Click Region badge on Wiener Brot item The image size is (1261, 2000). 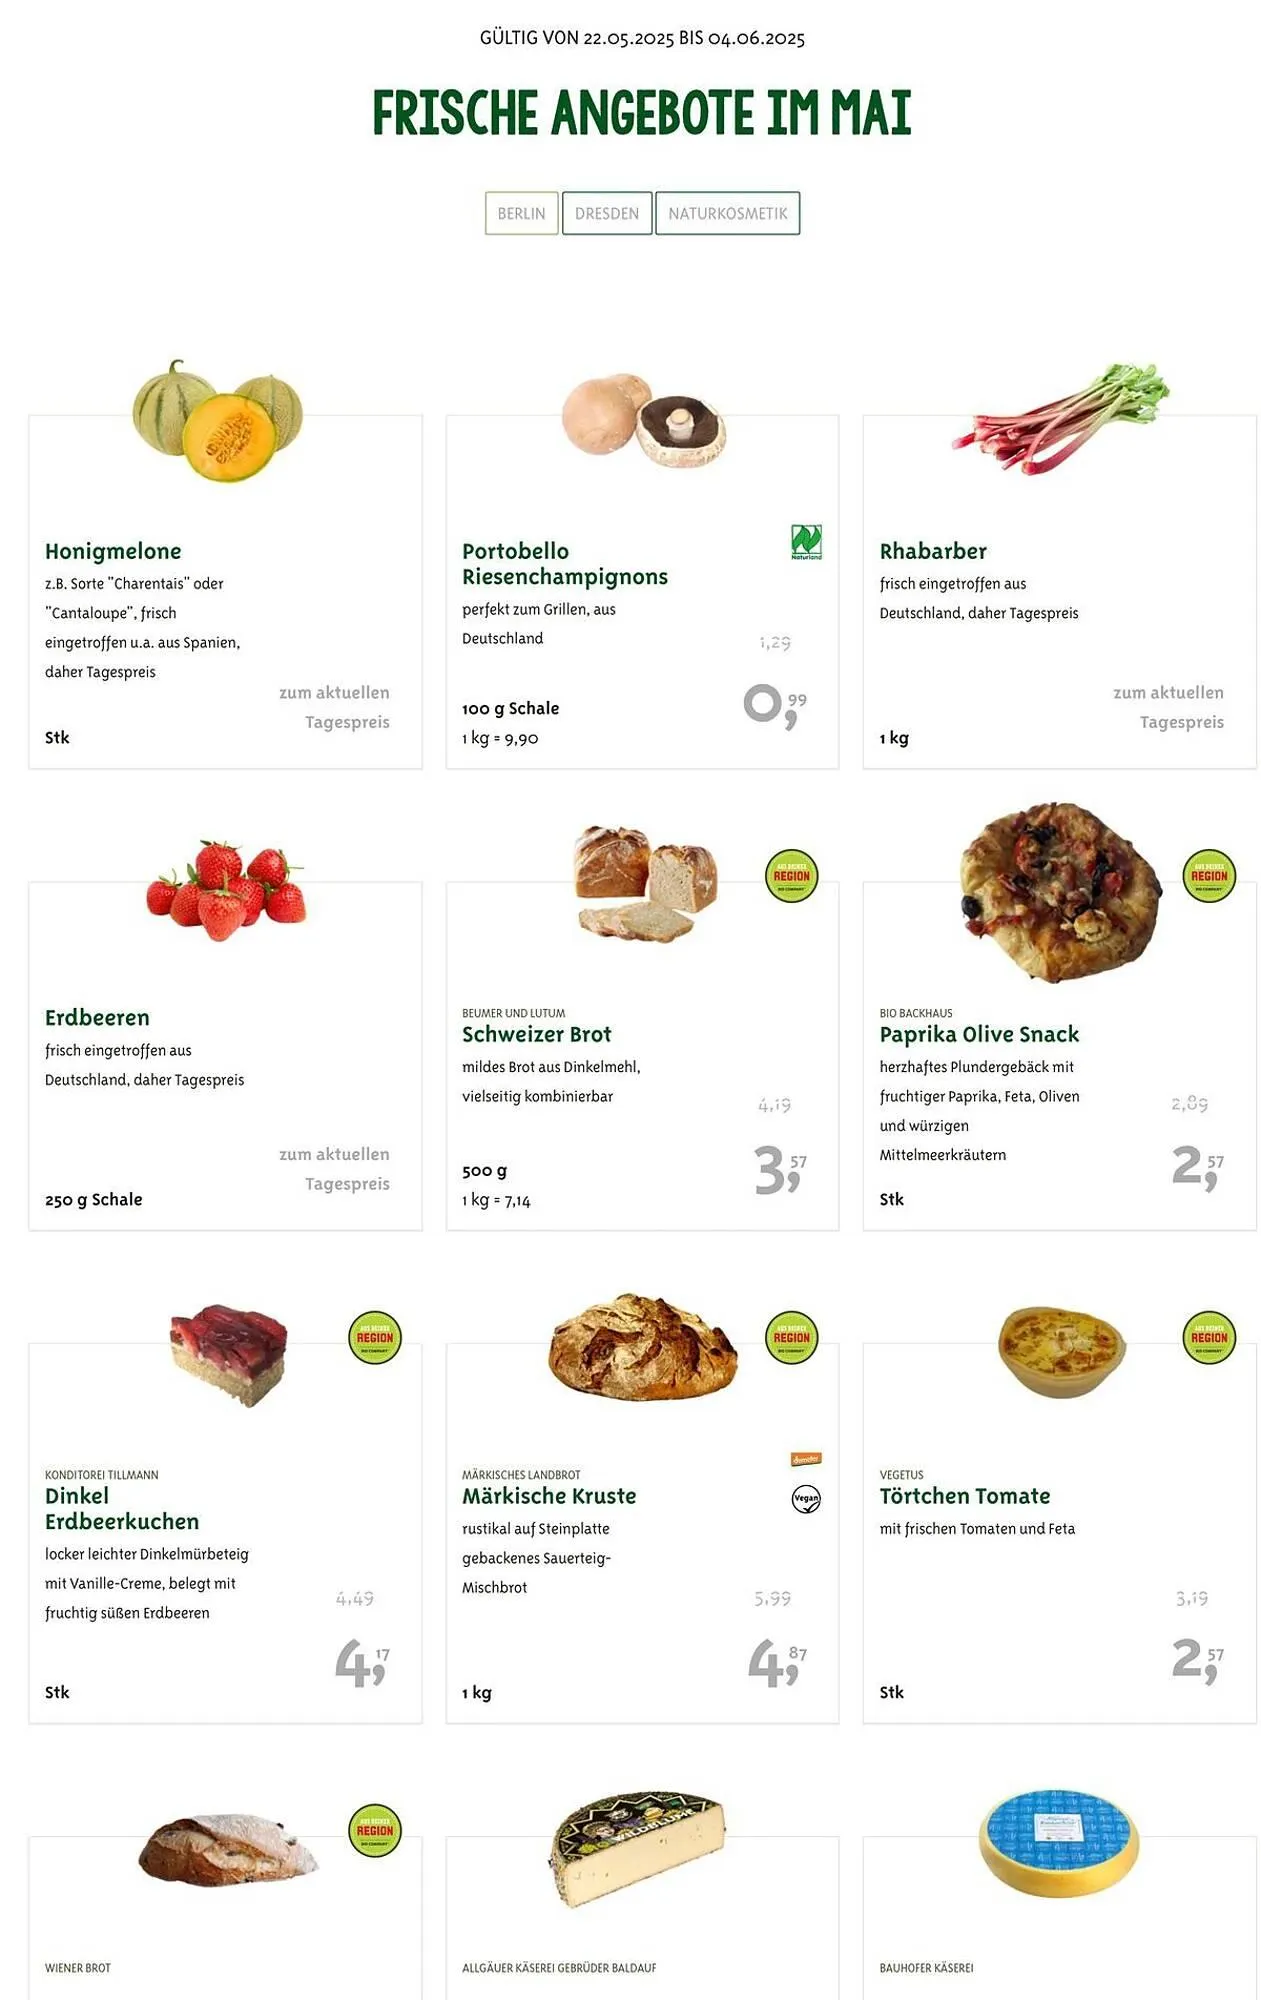(x=375, y=1830)
